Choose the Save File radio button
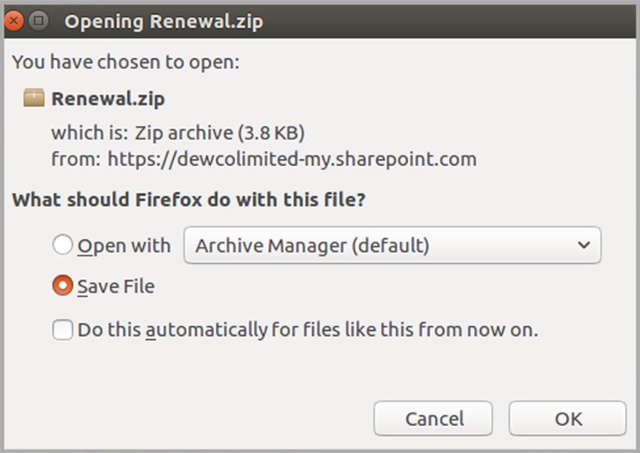Viewport: 640px width, 453px height. [x=62, y=286]
